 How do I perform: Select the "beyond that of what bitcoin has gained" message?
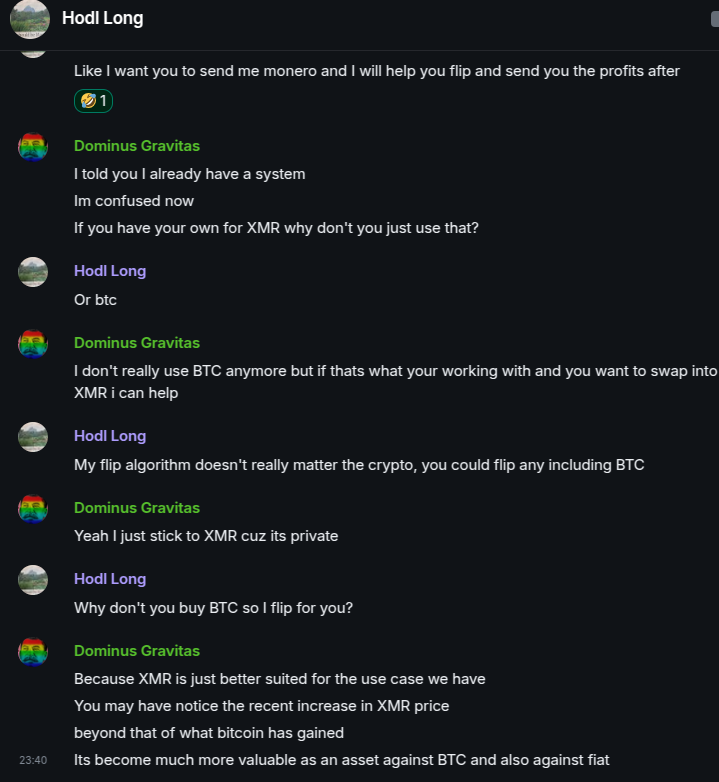pos(209,733)
